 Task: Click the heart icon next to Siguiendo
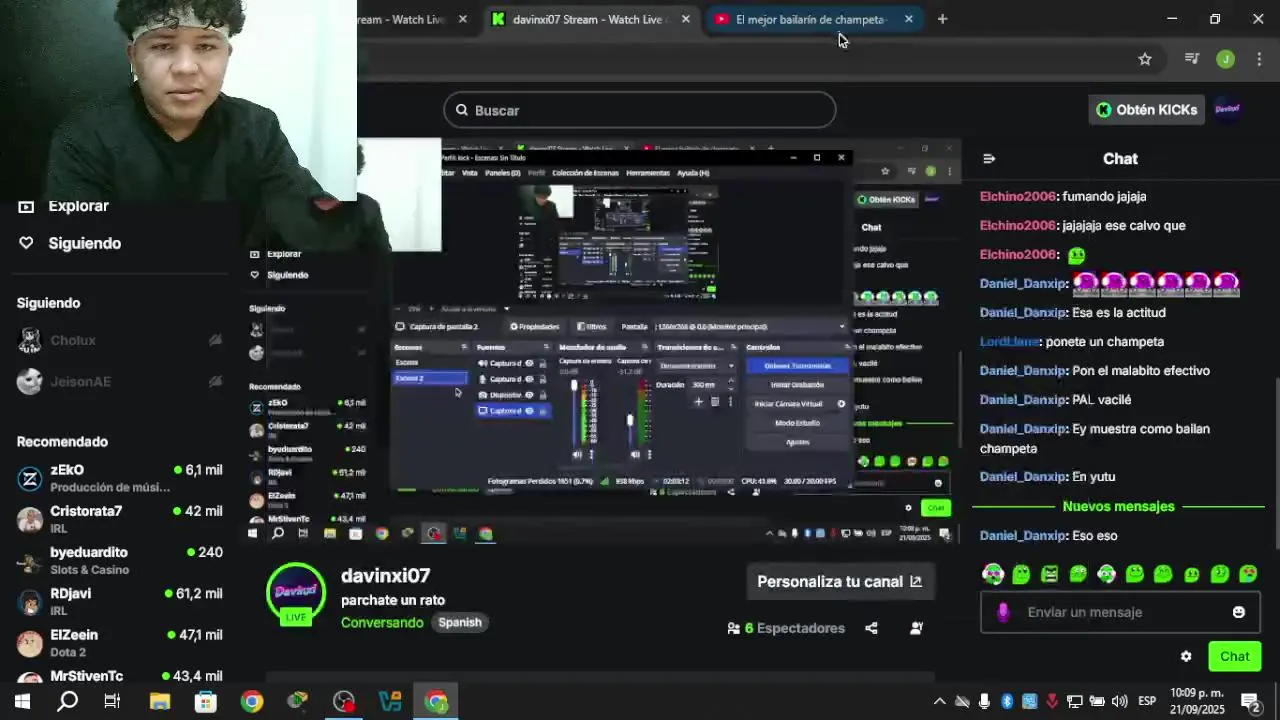(26, 243)
